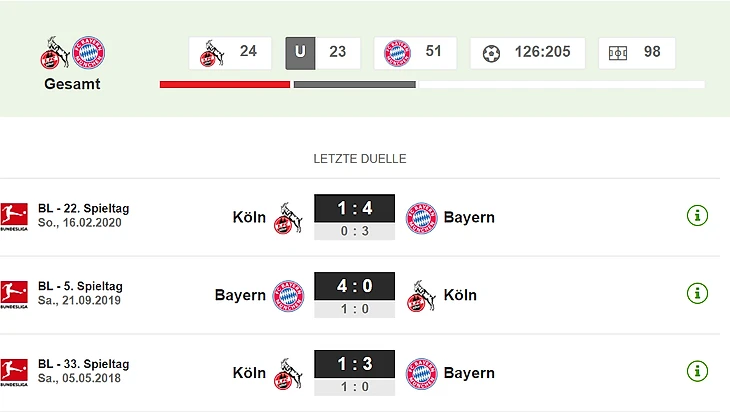730x412 pixels.
Task: Click Bundesliga logo beside 33. Spieltag
Action: 14,372
